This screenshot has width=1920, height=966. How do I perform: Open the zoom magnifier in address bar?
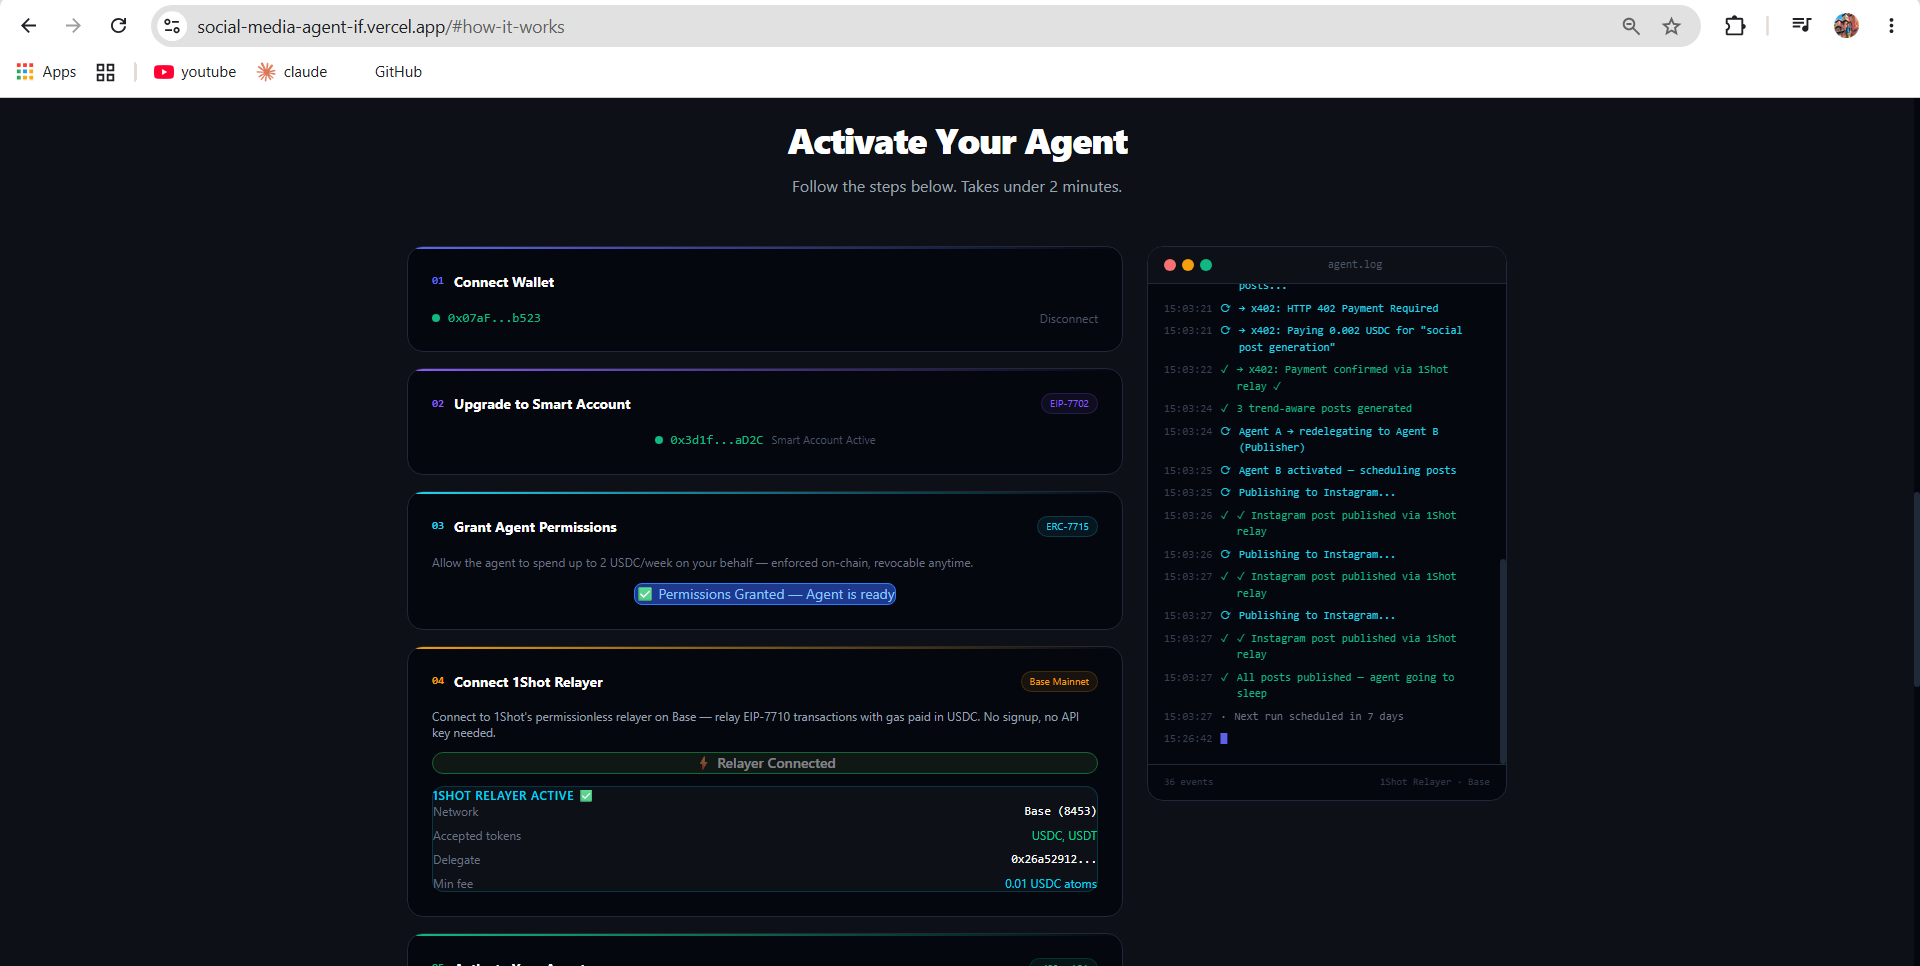1631,26
